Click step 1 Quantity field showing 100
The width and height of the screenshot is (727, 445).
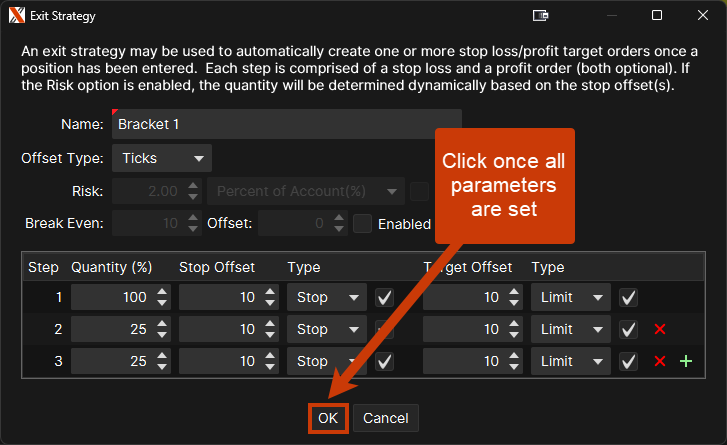click(x=111, y=297)
